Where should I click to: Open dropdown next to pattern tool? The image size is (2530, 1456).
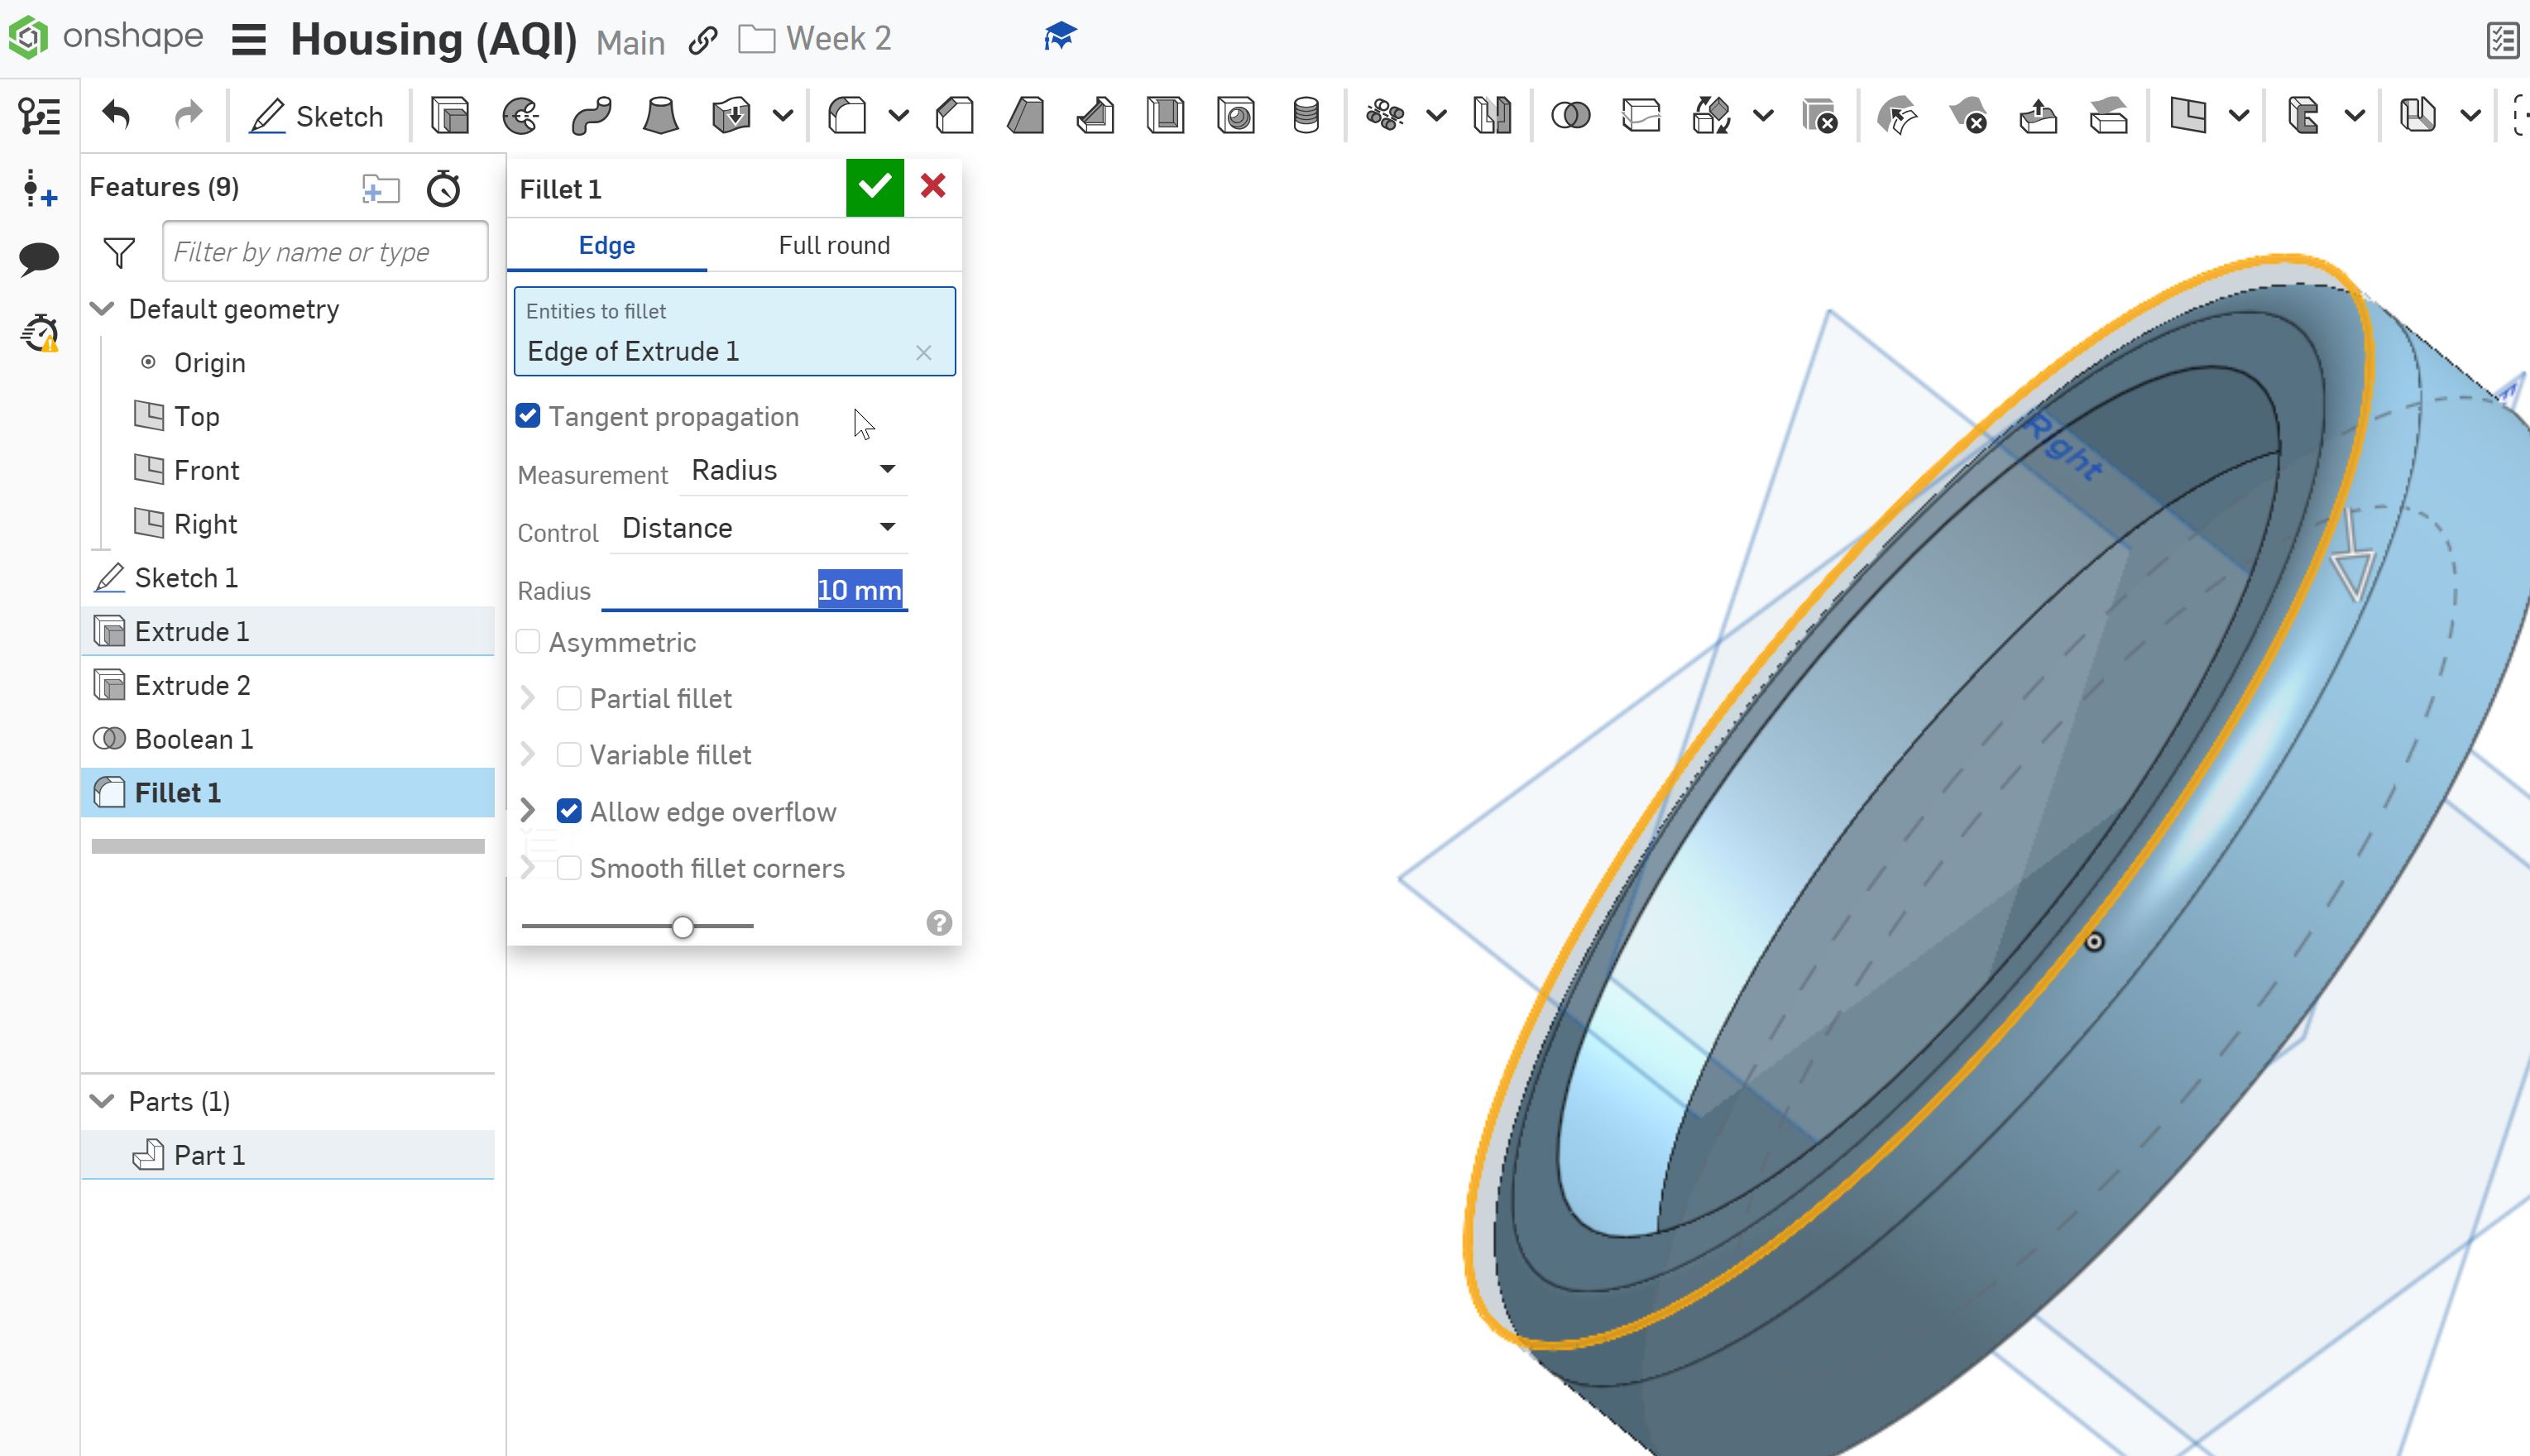[1436, 115]
